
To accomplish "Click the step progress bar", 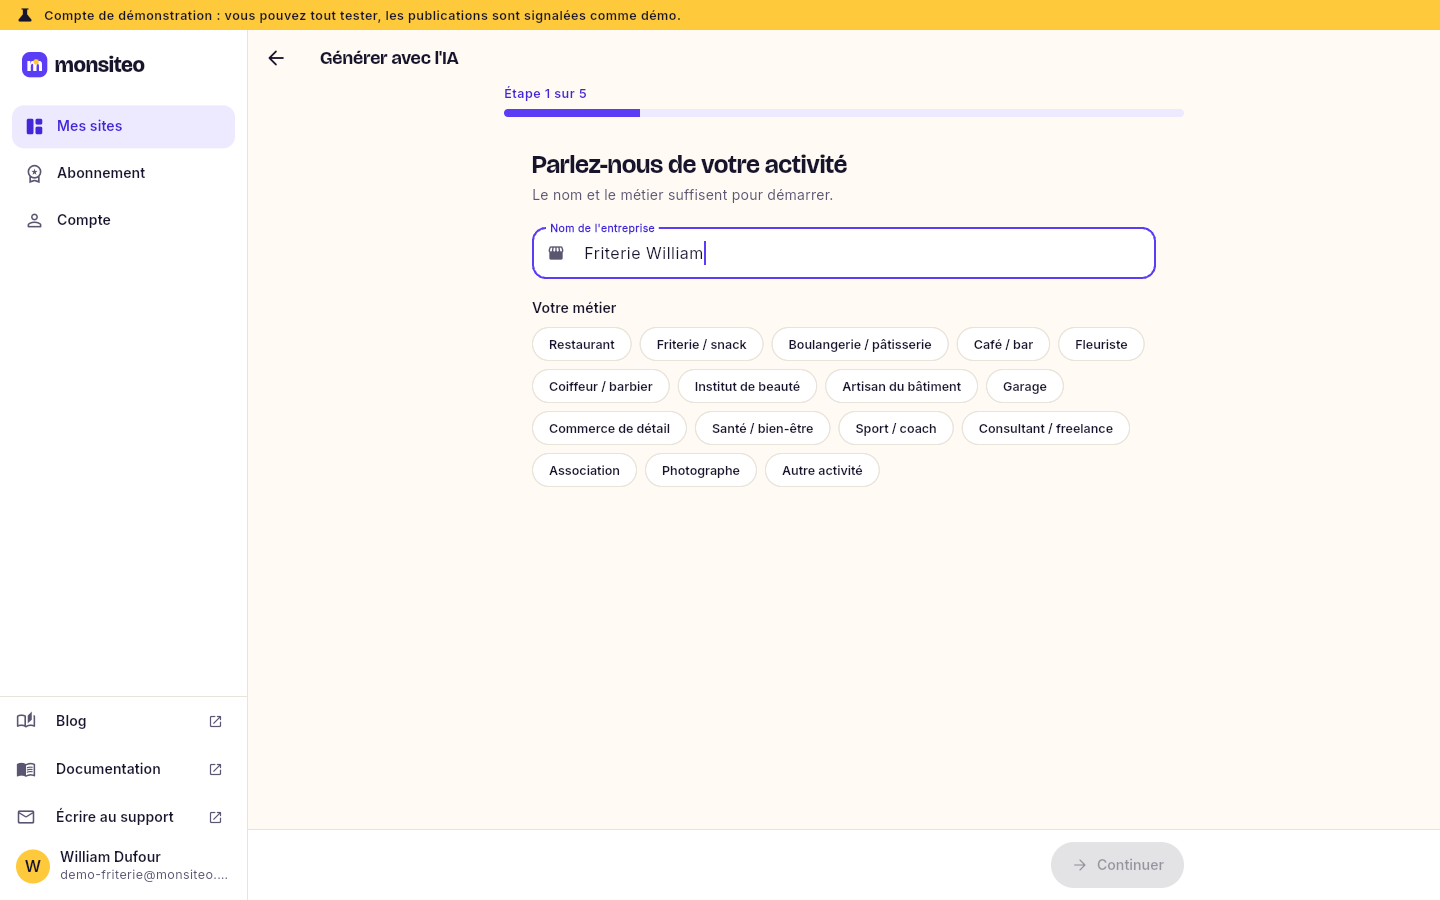I will click(x=844, y=113).
